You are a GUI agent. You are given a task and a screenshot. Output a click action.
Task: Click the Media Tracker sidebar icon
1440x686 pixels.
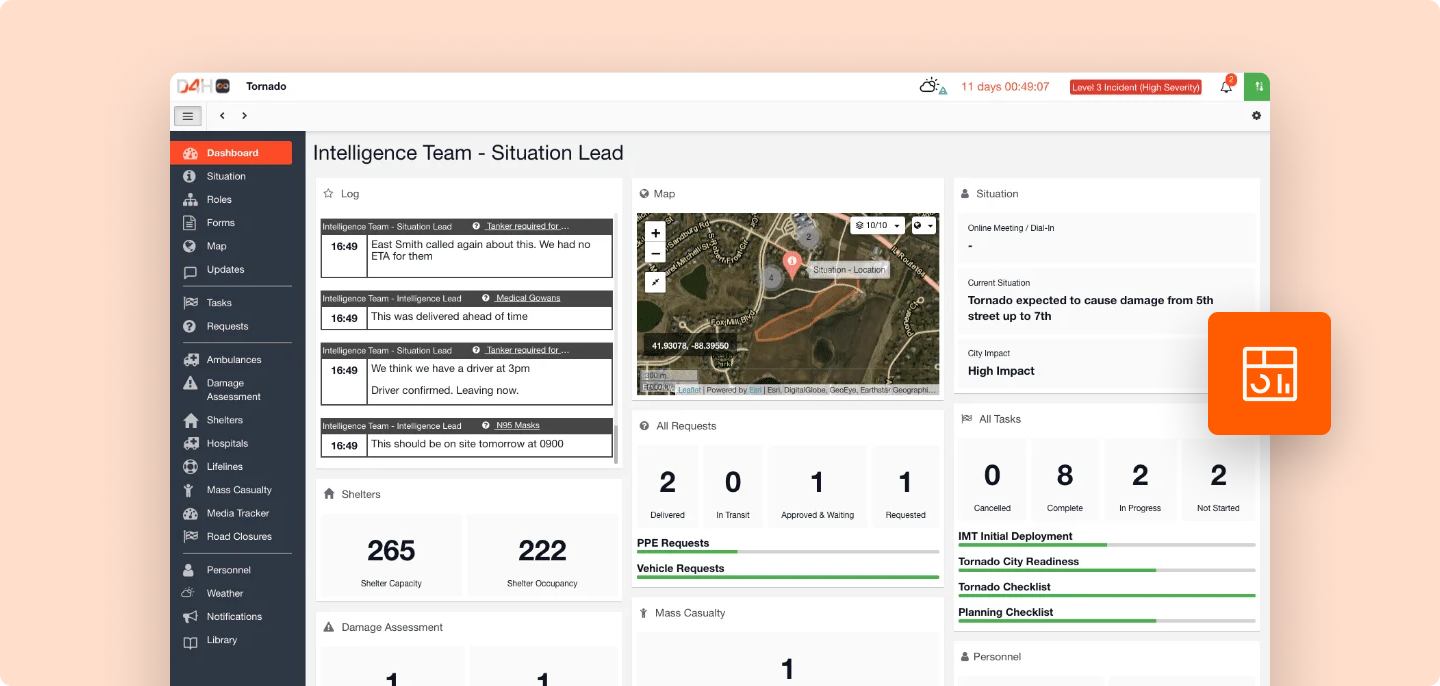pos(191,513)
